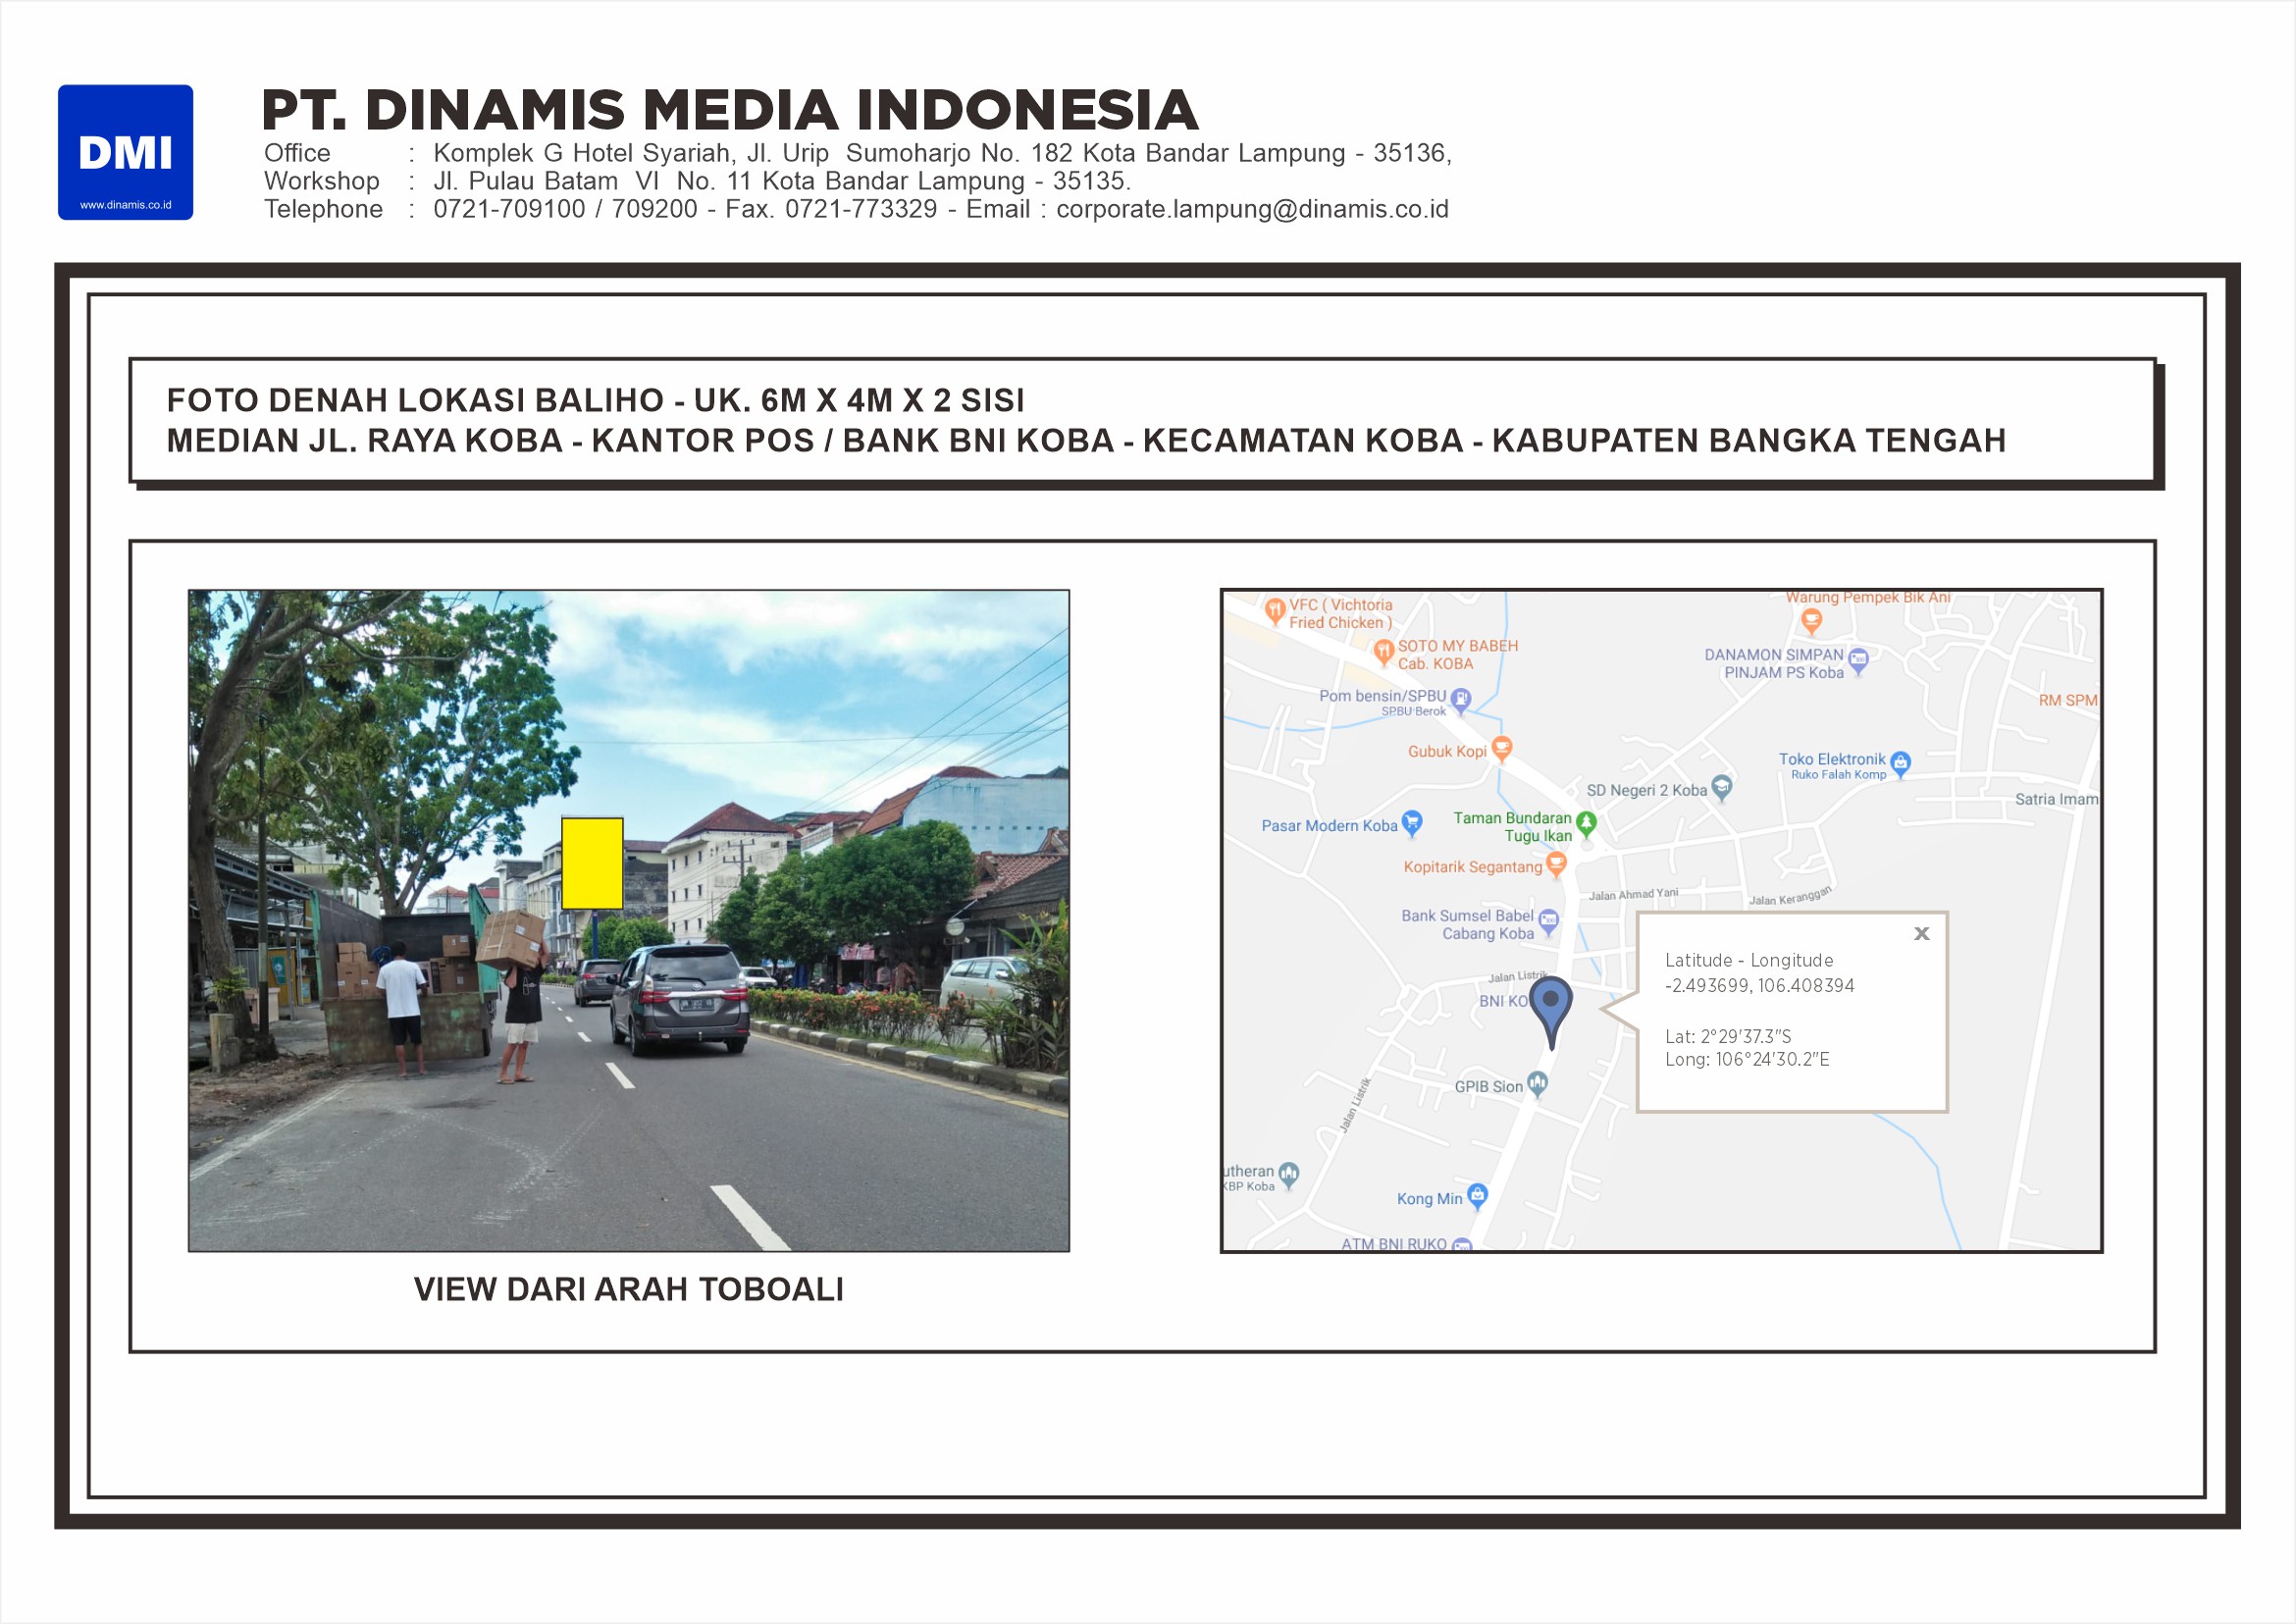Screen dimensions: 2296x1624
Task: Click the Jalan Kerangan street label
Action: point(1790,896)
